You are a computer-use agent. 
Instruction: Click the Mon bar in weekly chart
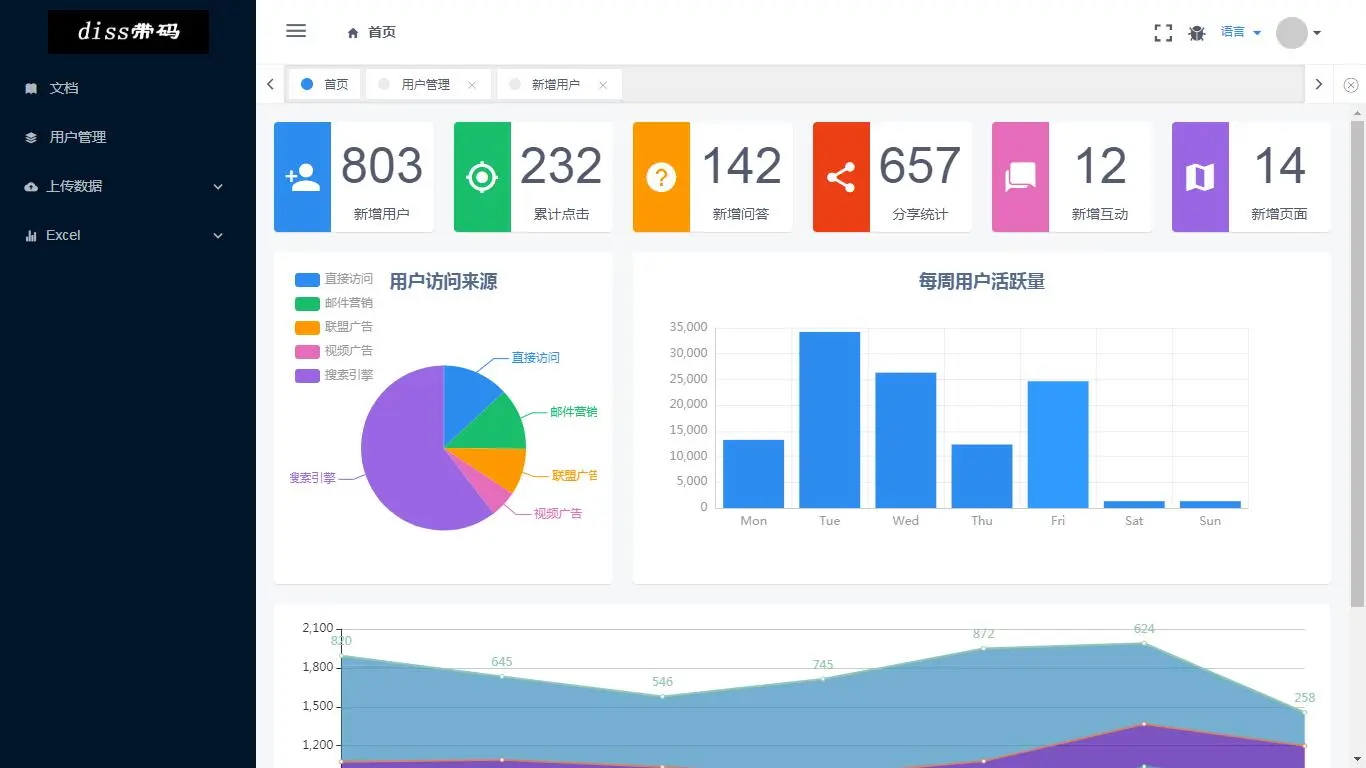[x=754, y=474]
